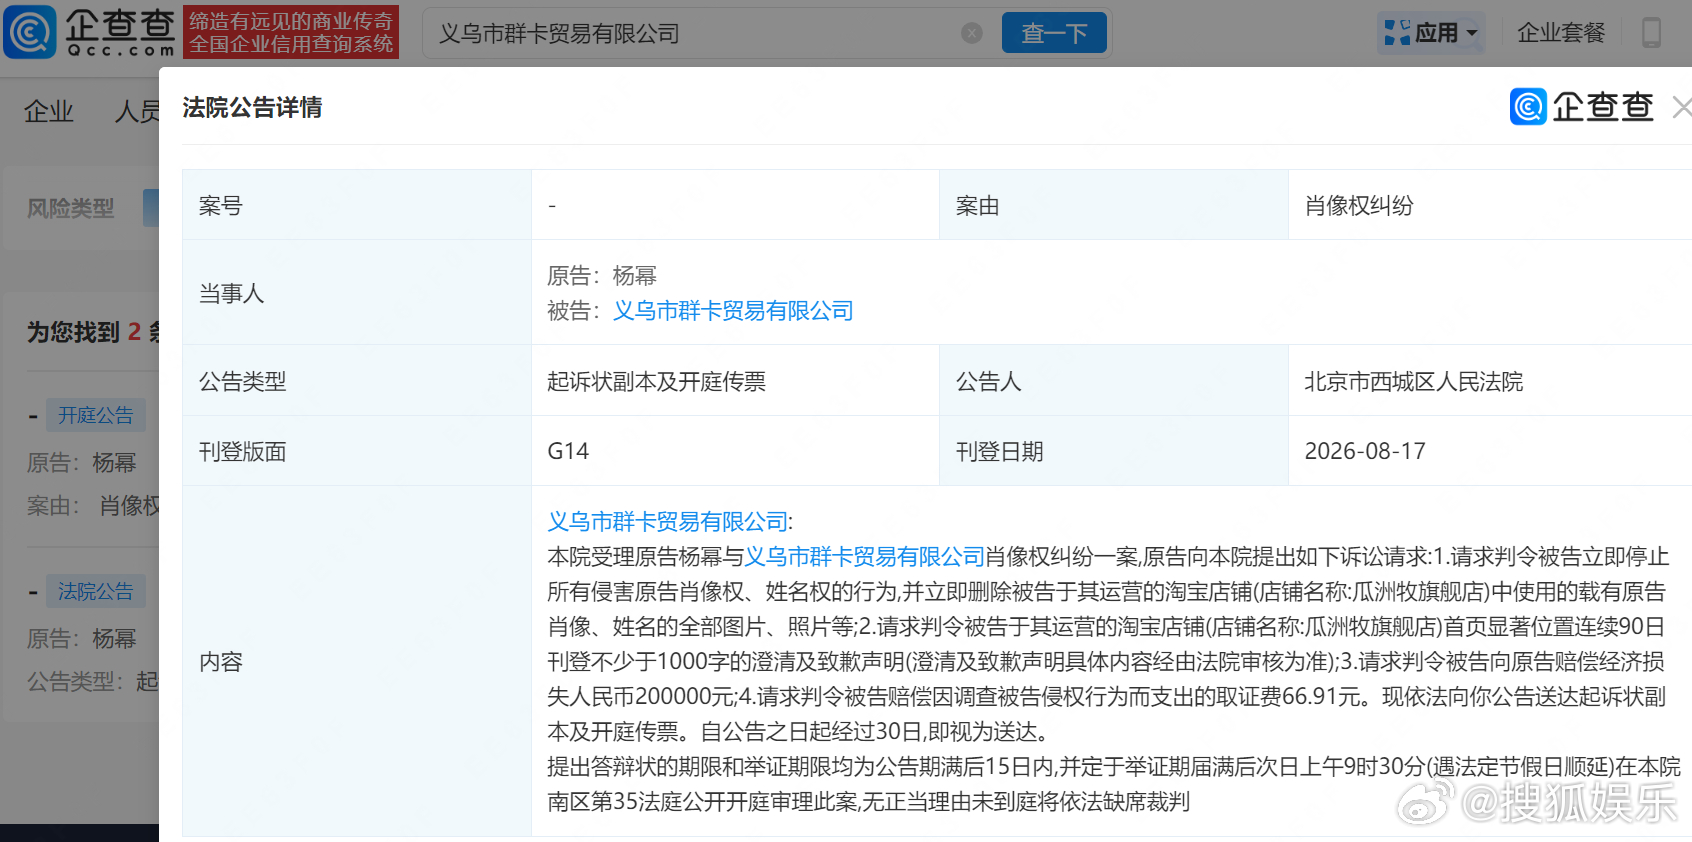This screenshot has height=842, width=1692.
Task: Click the 企查查 logo in the dialog header
Action: tap(1582, 107)
